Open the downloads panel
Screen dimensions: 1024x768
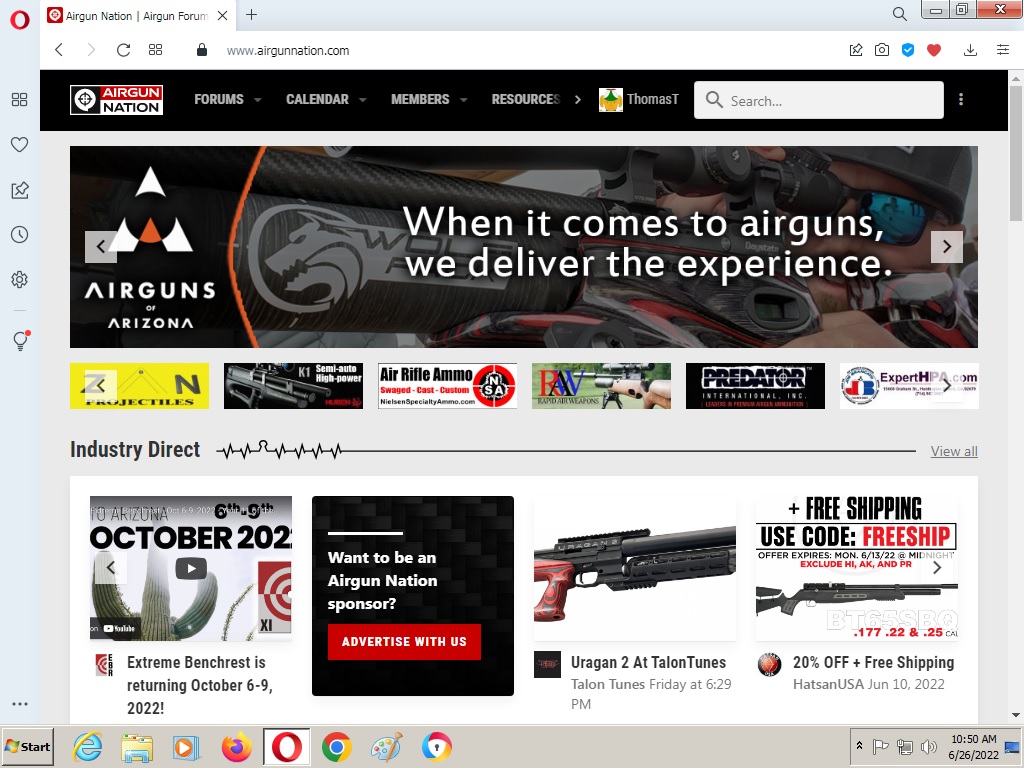point(970,50)
